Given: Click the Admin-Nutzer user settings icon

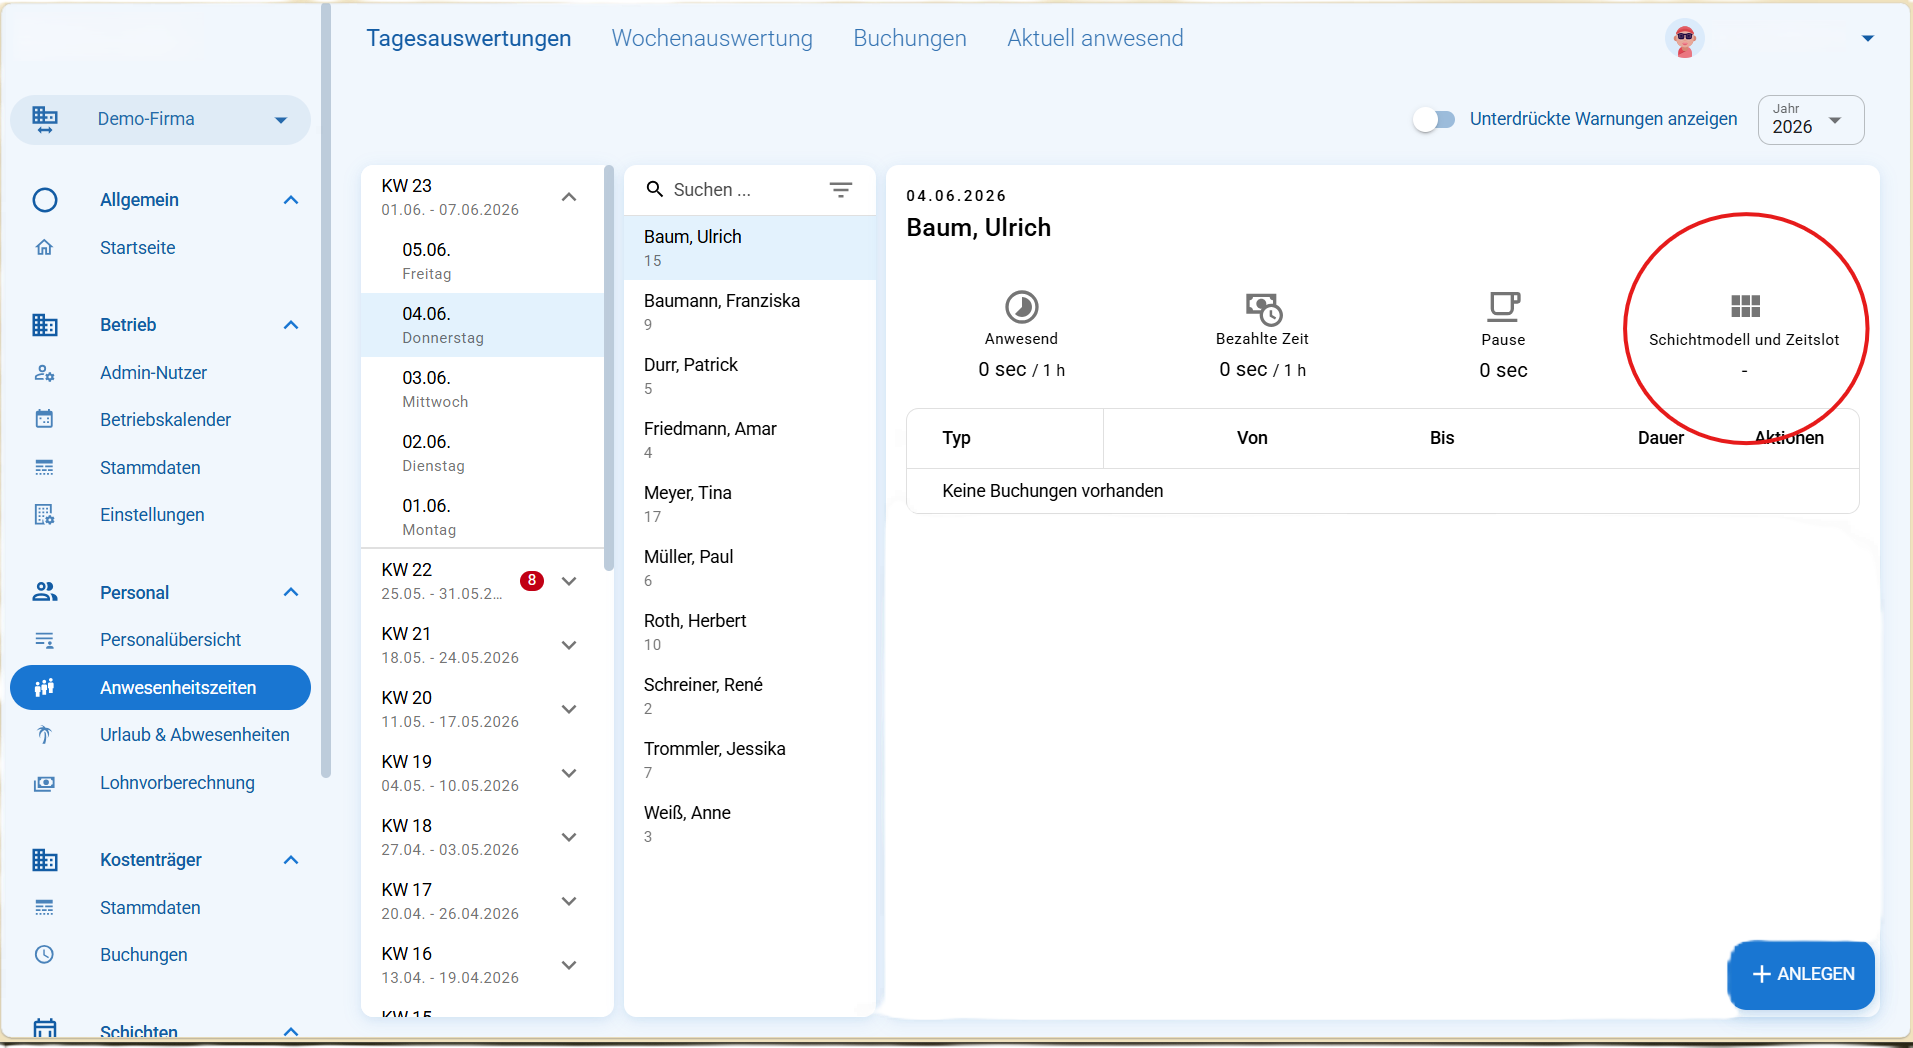Looking at the screenshot, I should [44, 373].
